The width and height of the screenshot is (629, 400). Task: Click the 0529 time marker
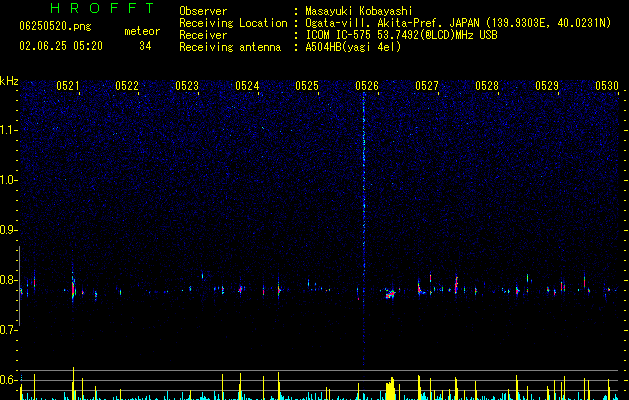[547, 86]
